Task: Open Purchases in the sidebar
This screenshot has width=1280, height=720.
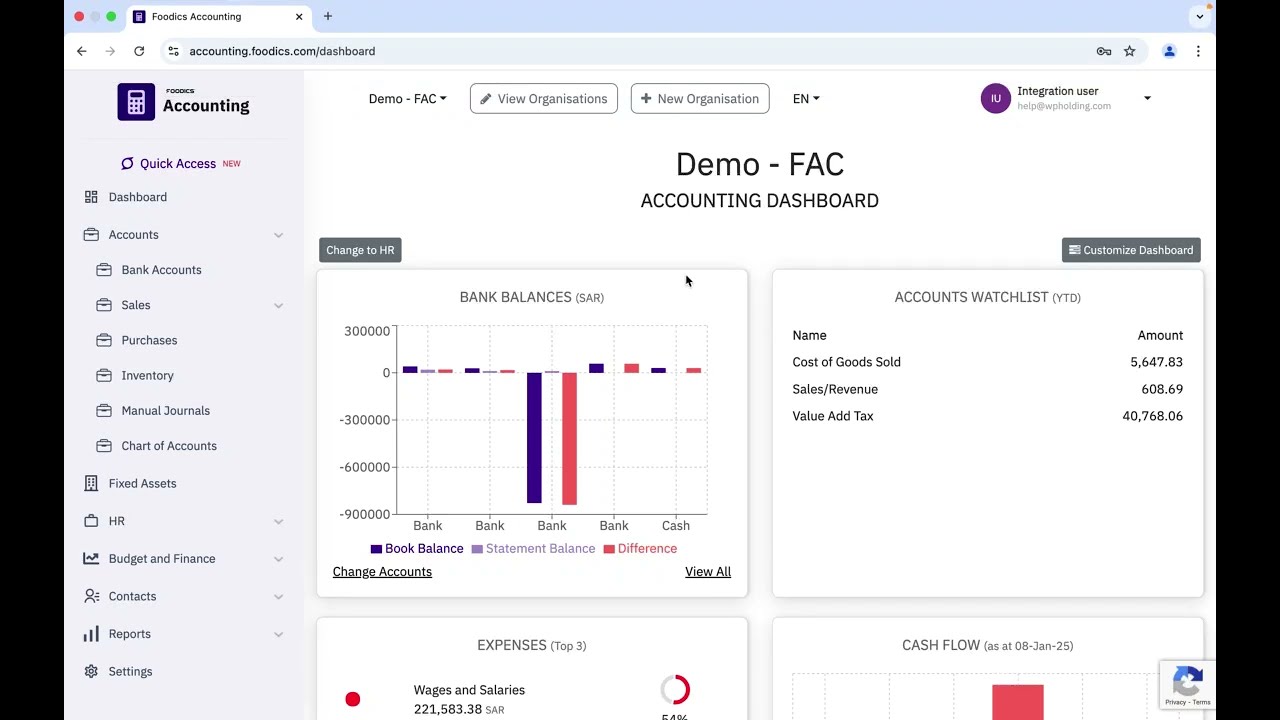Action: pos(149,340)
